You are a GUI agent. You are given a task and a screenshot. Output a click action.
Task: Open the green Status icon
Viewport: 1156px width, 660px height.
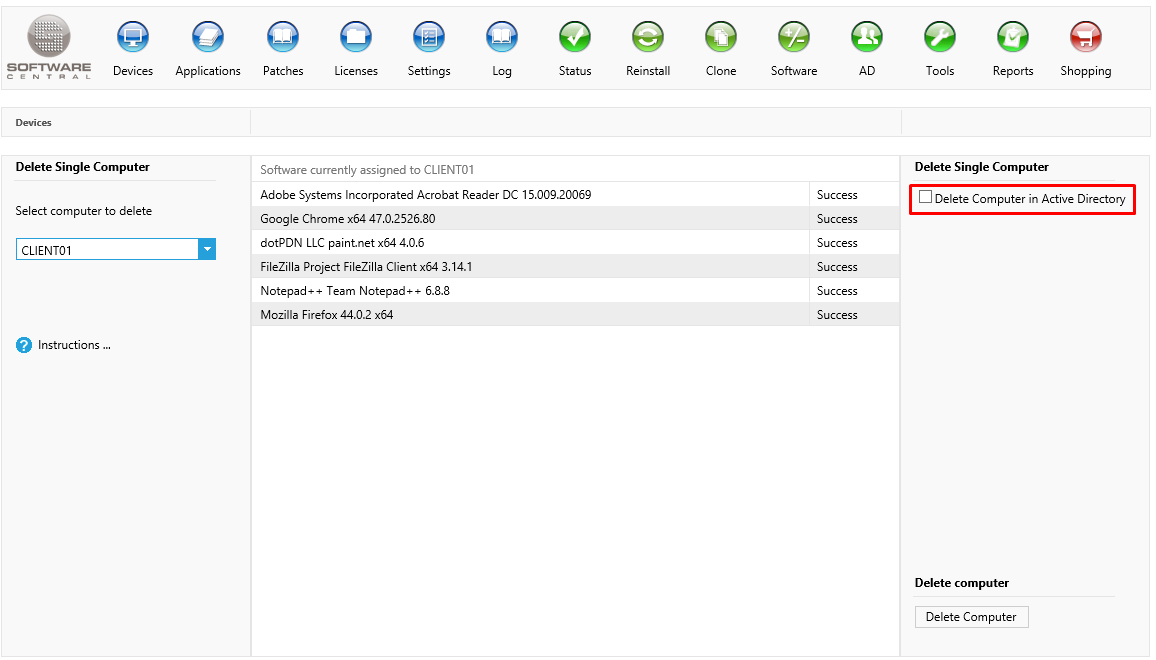pyautogui.click(x=575, y=38)
